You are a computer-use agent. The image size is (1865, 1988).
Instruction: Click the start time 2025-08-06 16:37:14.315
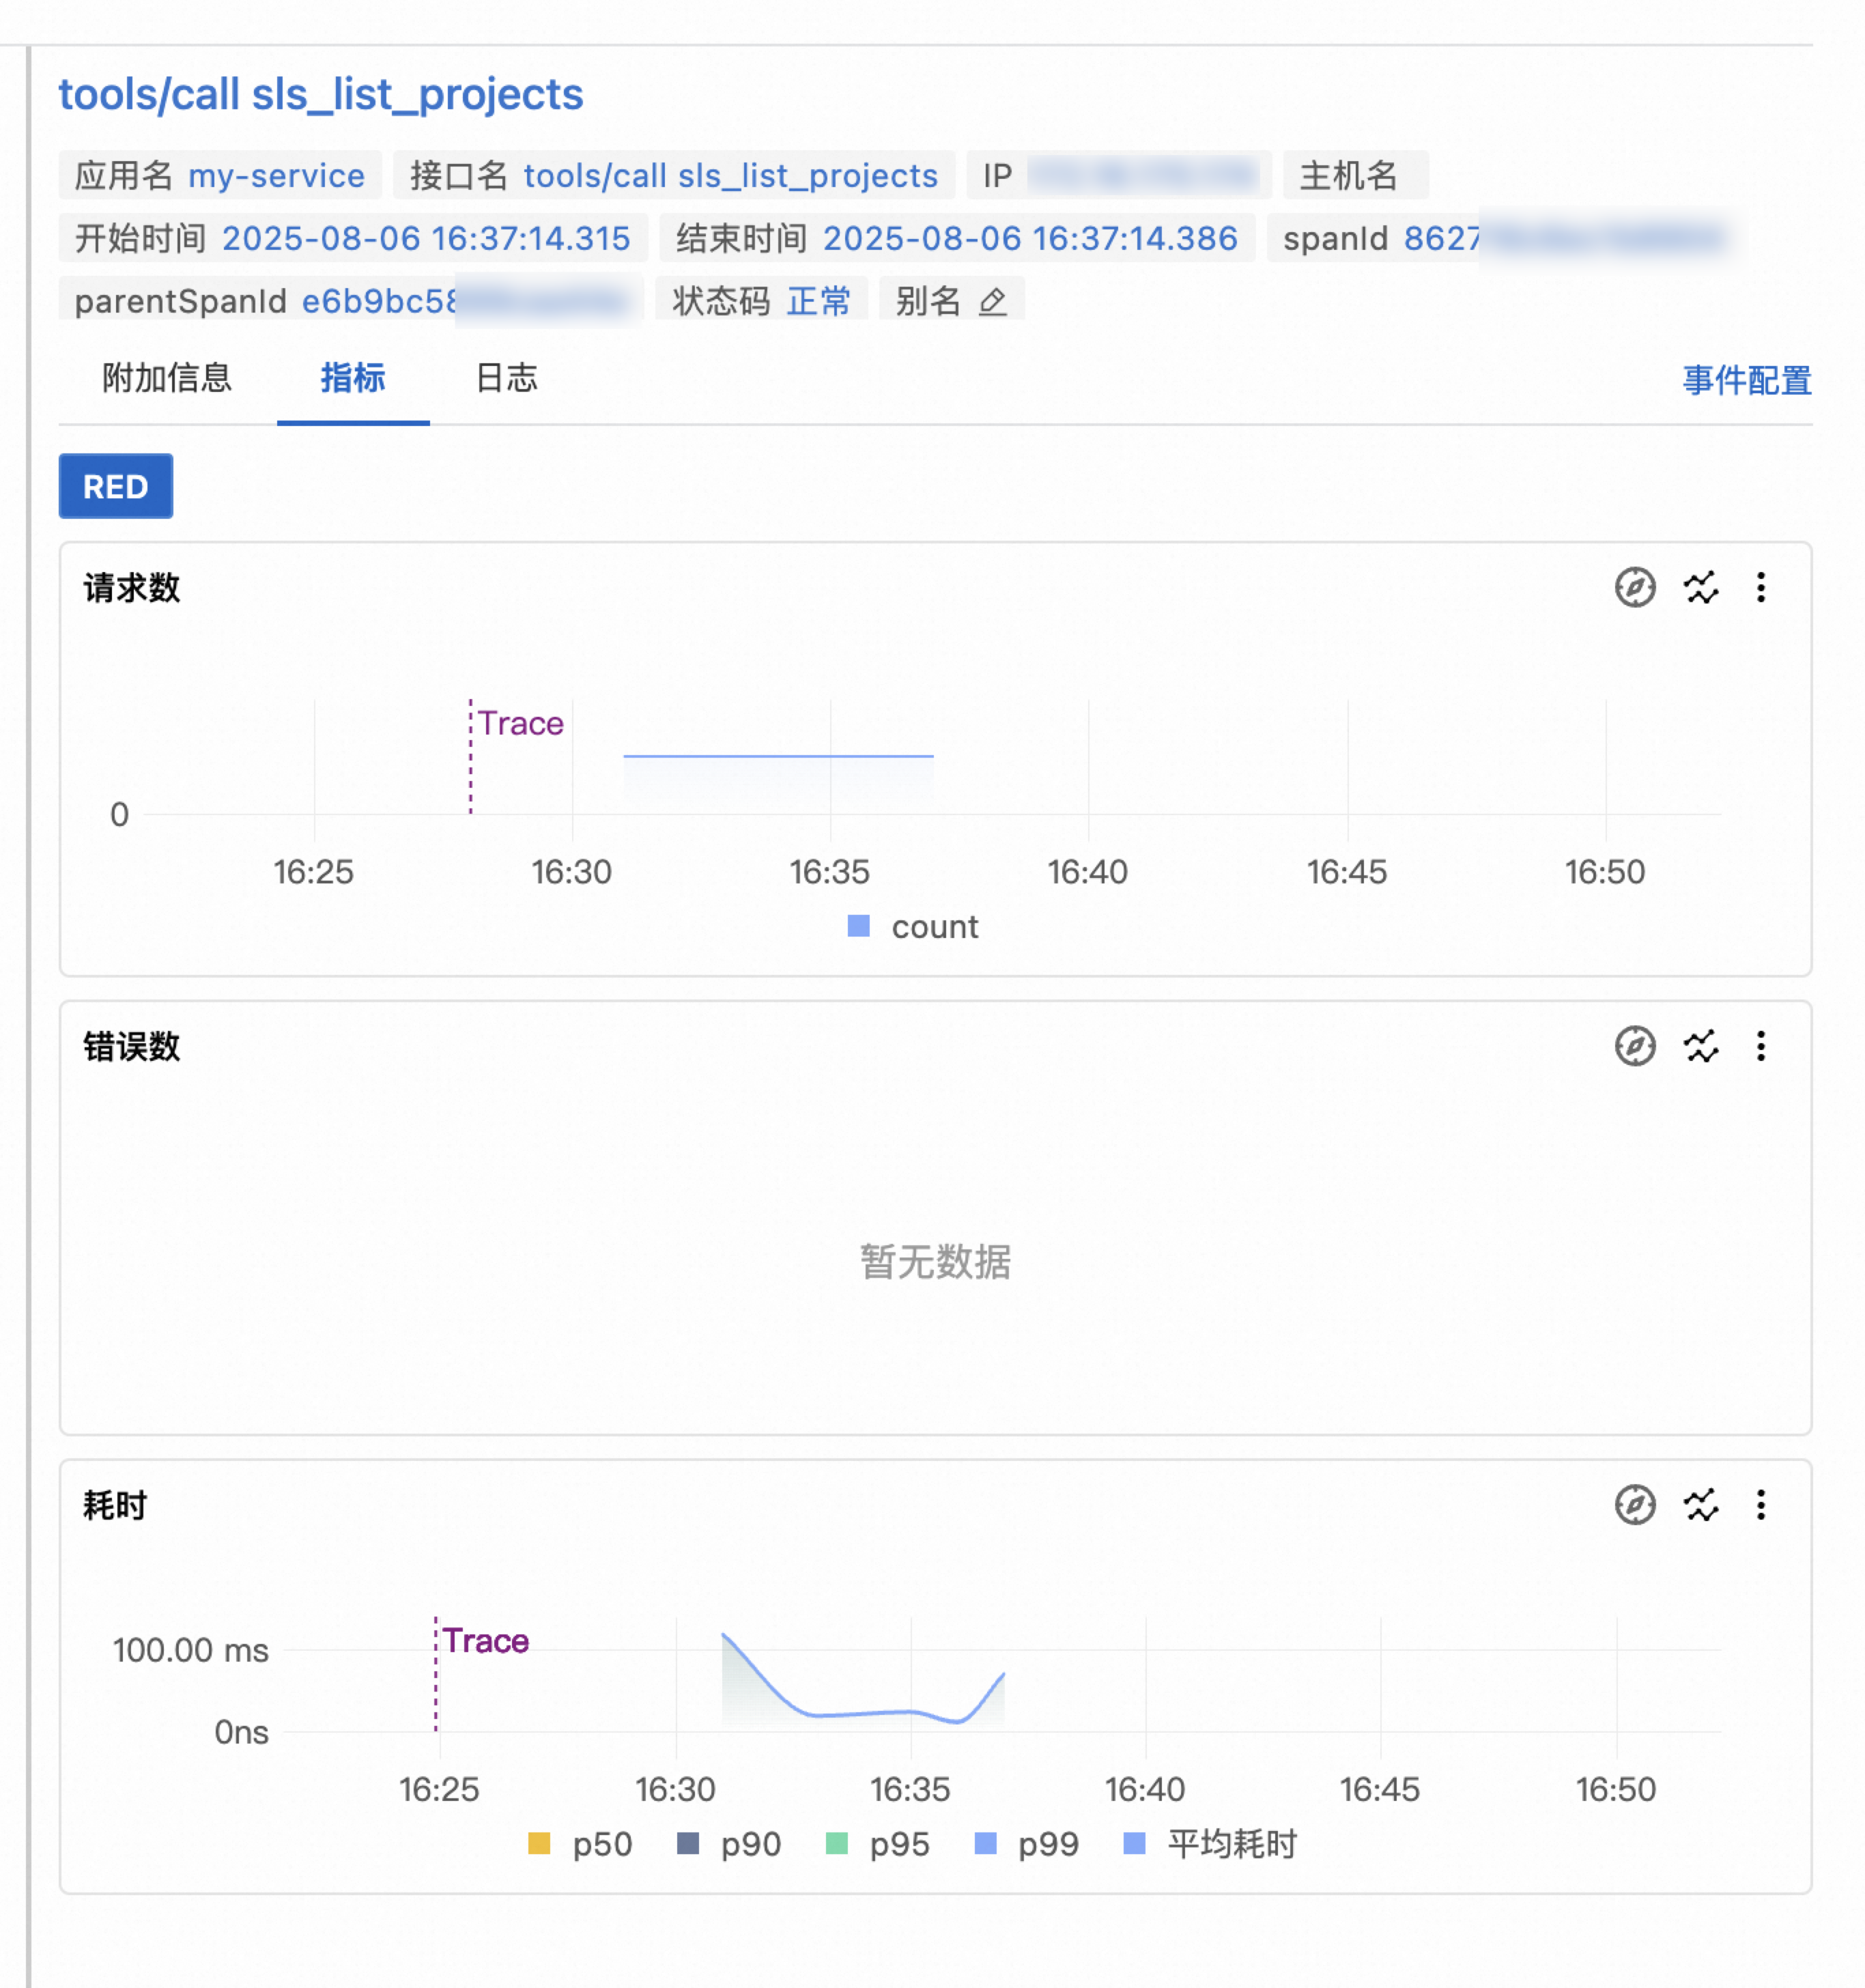tap(426, 238)
